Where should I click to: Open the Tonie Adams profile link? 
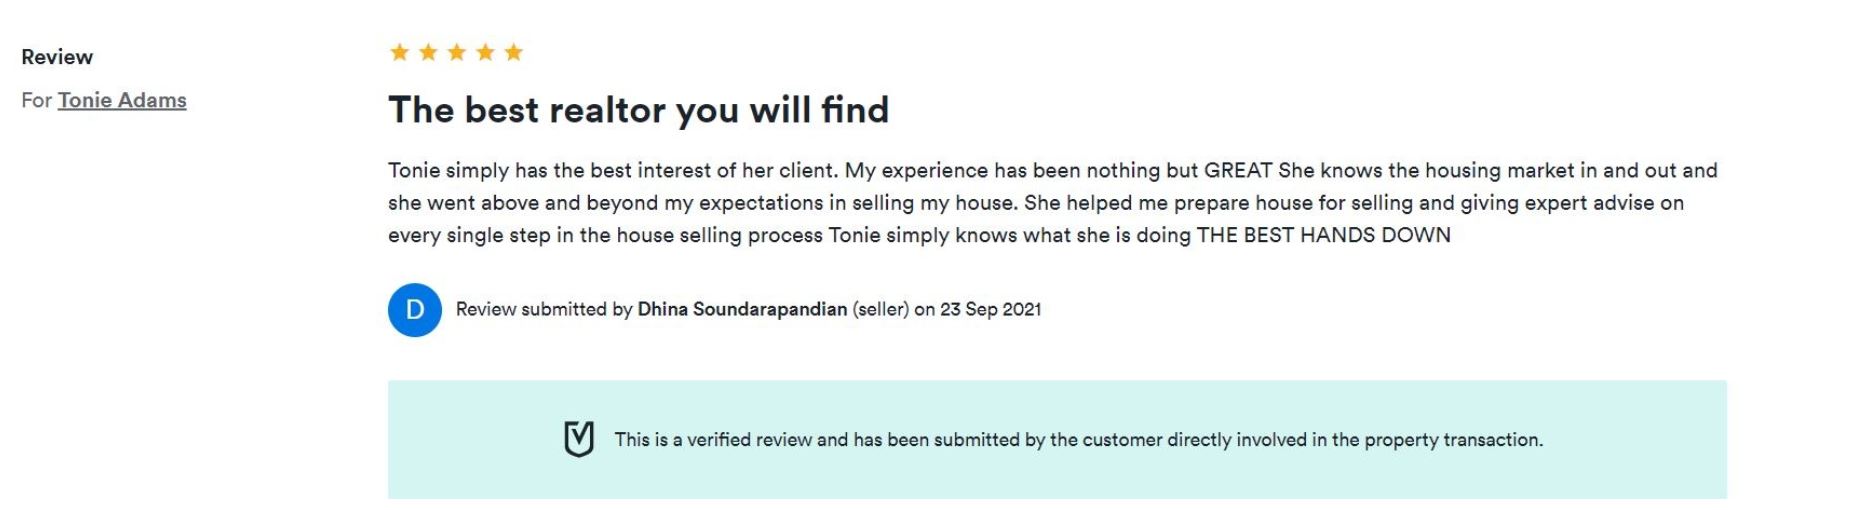coord(122,100)
